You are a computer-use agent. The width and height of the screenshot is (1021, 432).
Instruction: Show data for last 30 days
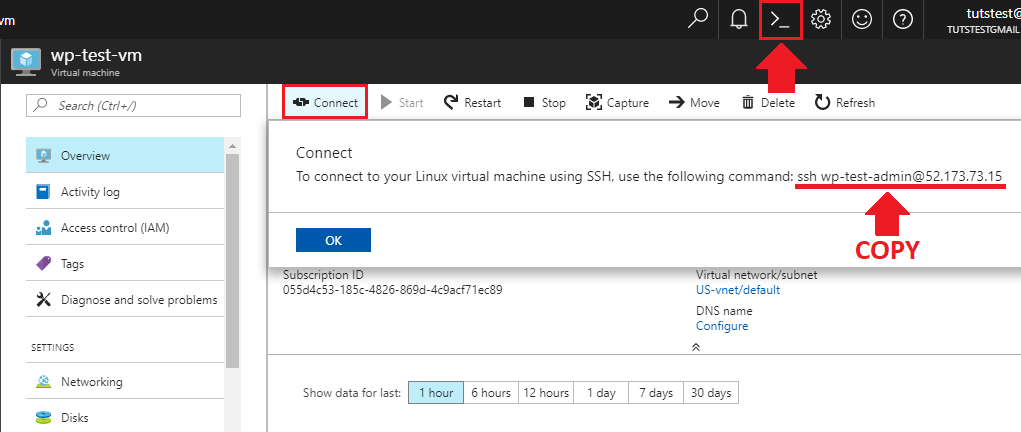point(711,393)
